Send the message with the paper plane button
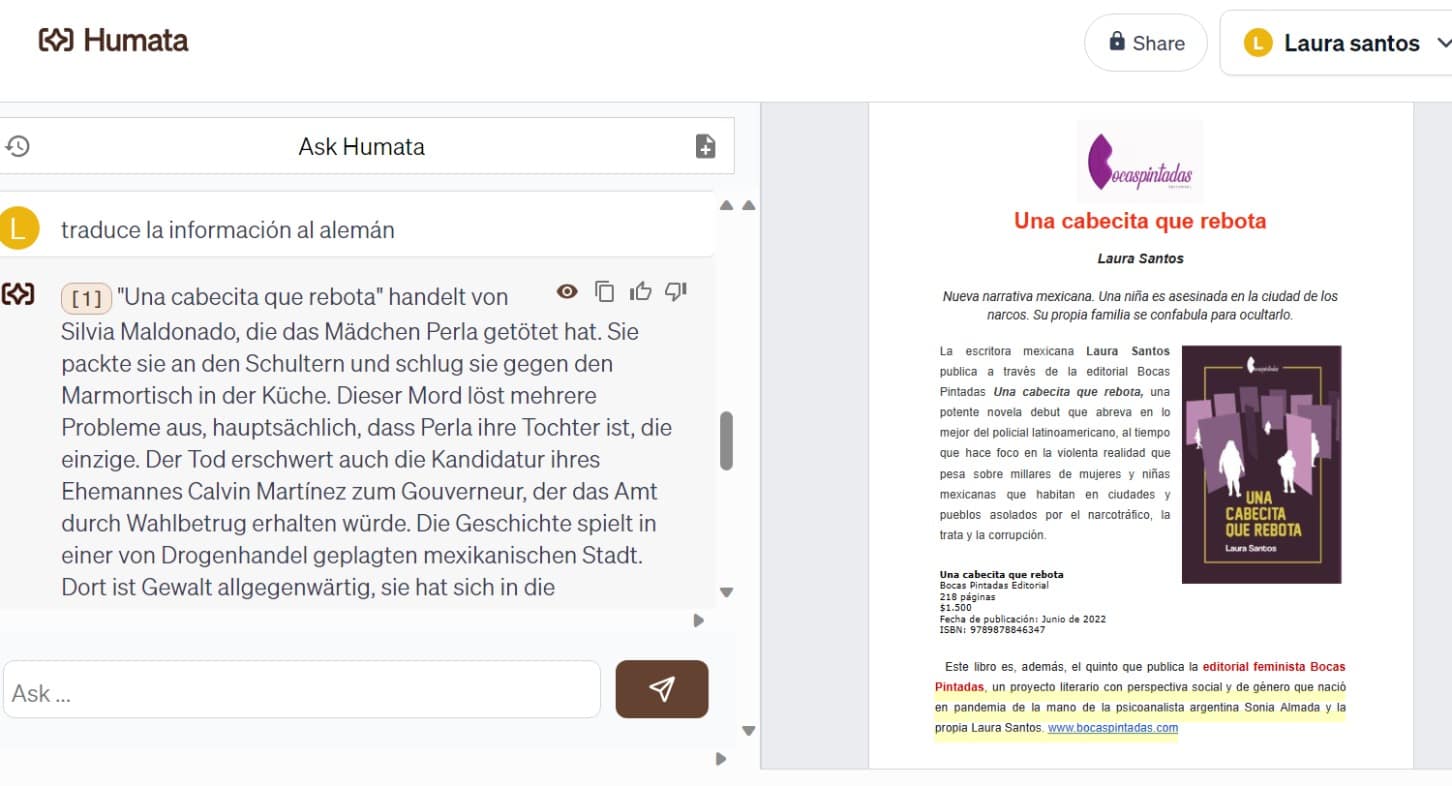The image size is (1452, 786). (x=661, y=689)
